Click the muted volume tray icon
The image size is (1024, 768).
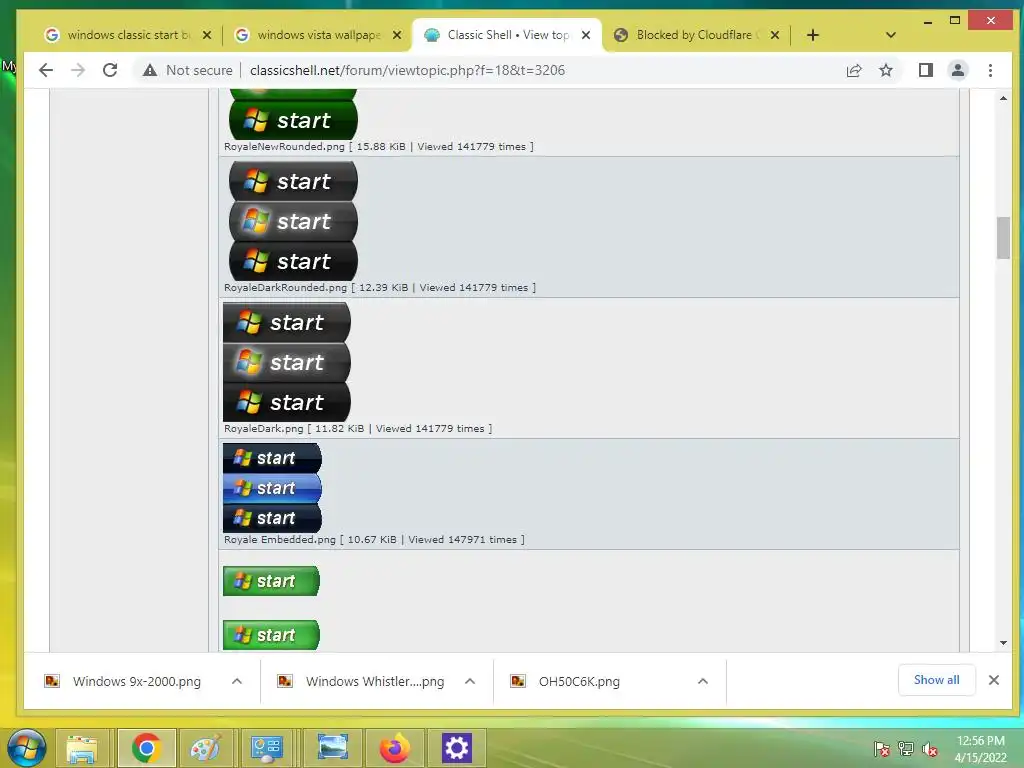tap(930, 749)
